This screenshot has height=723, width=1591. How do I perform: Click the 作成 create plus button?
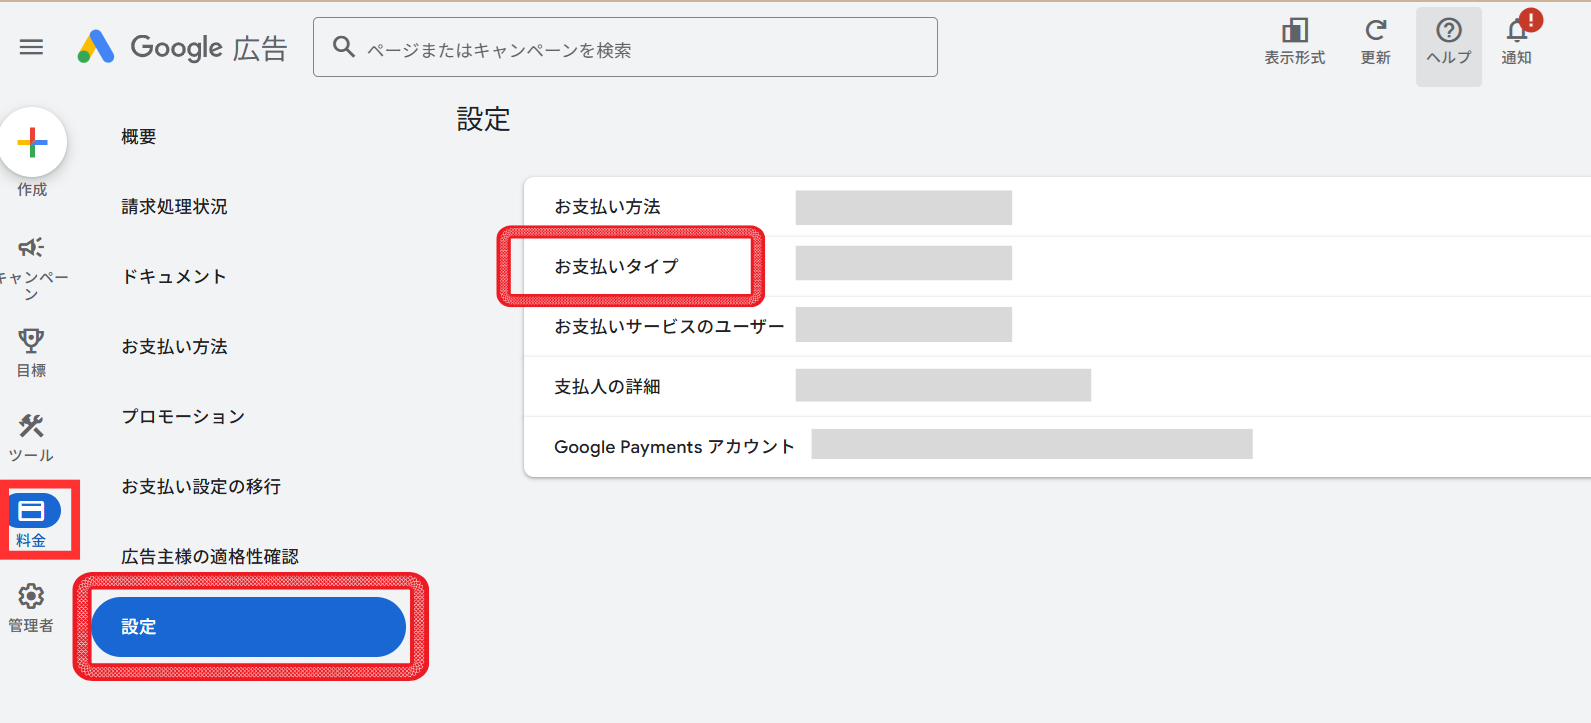tap(32, 143)
